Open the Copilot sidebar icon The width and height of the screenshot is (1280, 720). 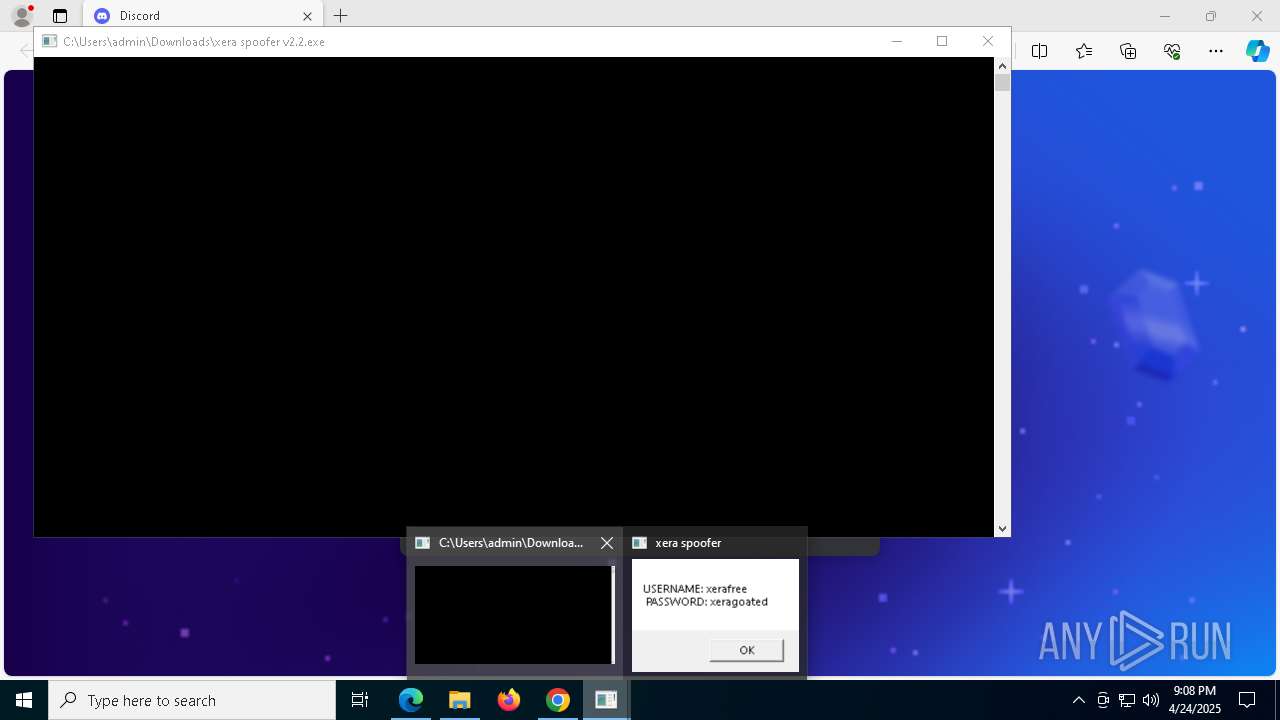(1258, 51)
